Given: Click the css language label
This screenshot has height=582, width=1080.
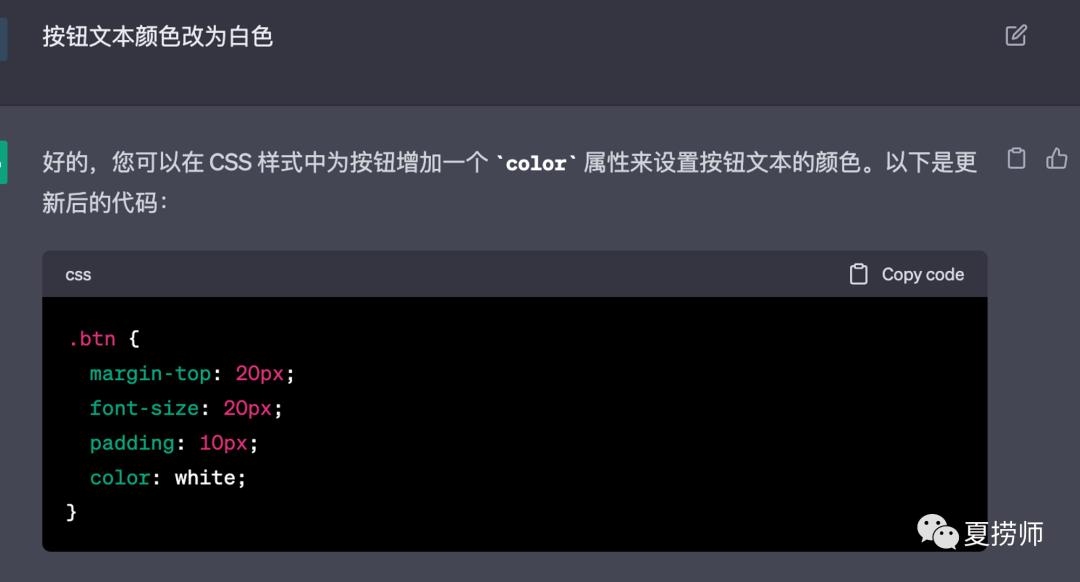Looking at the screenshot, I should [x=78, y=275].
